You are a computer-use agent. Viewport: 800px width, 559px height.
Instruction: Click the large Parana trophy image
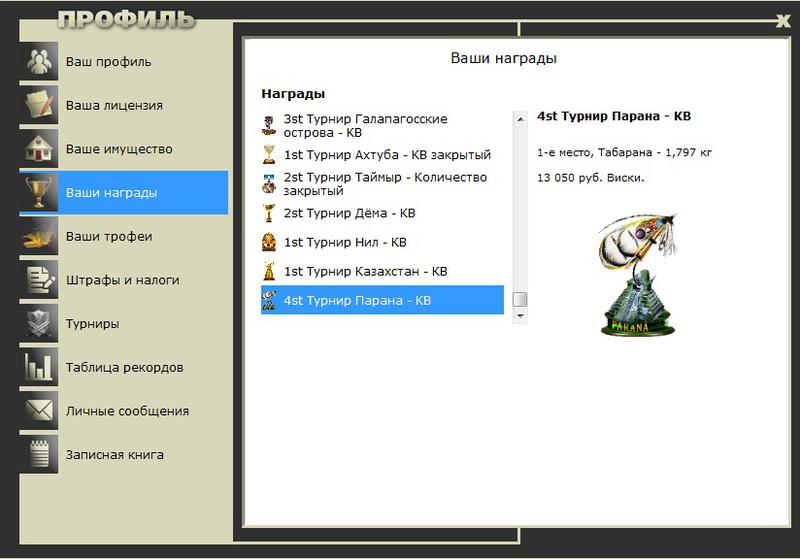pos(637,274)
